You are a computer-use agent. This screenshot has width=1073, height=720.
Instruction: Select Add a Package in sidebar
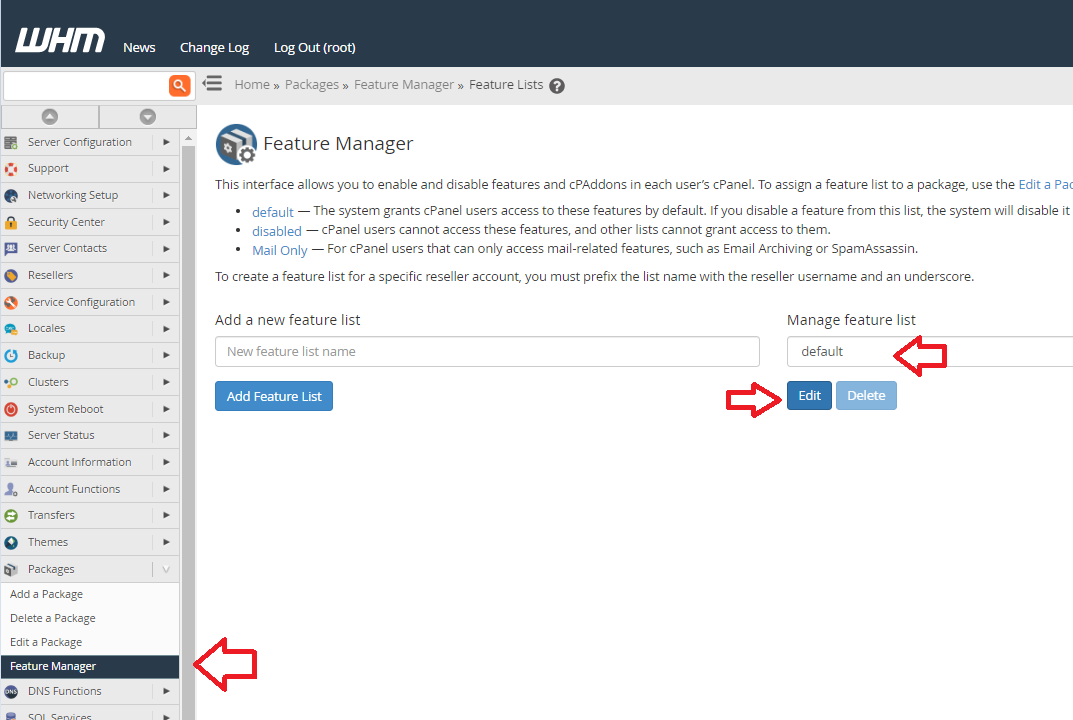47,594
